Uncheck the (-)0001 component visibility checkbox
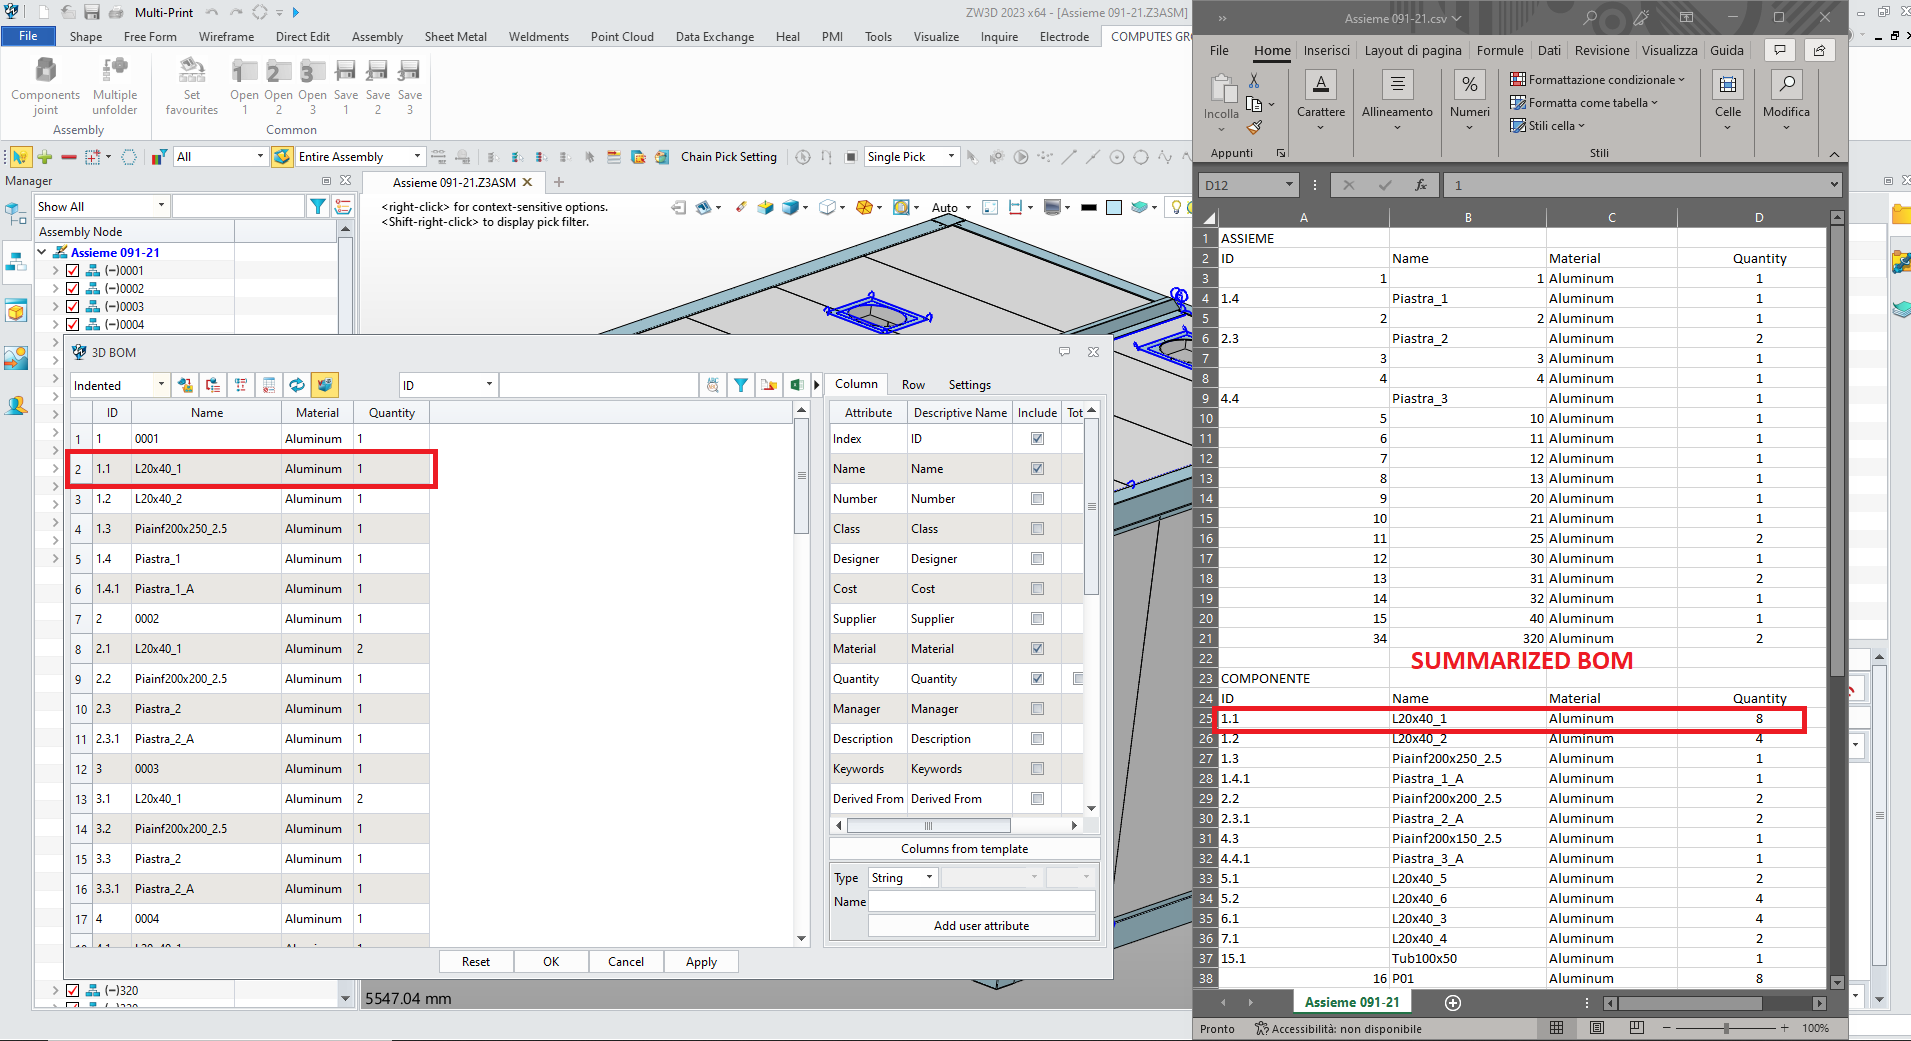The image size is (1911, 1041). point(72,270)
